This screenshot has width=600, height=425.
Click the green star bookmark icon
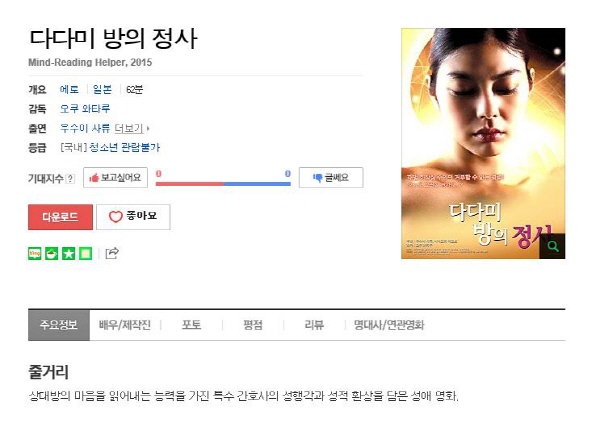pos(68,253)
